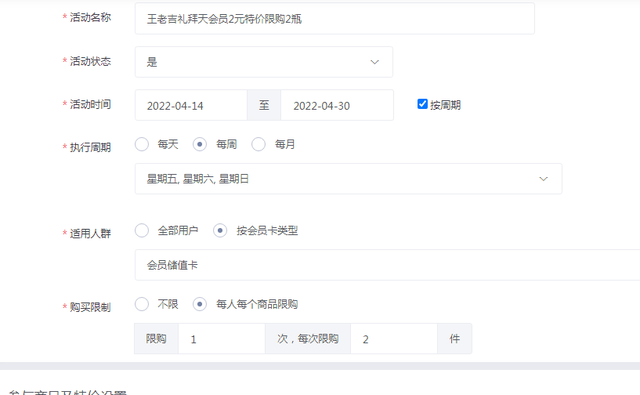Click the 星期五, 星期六, 星期日 selection box

[x=349, y=179]
